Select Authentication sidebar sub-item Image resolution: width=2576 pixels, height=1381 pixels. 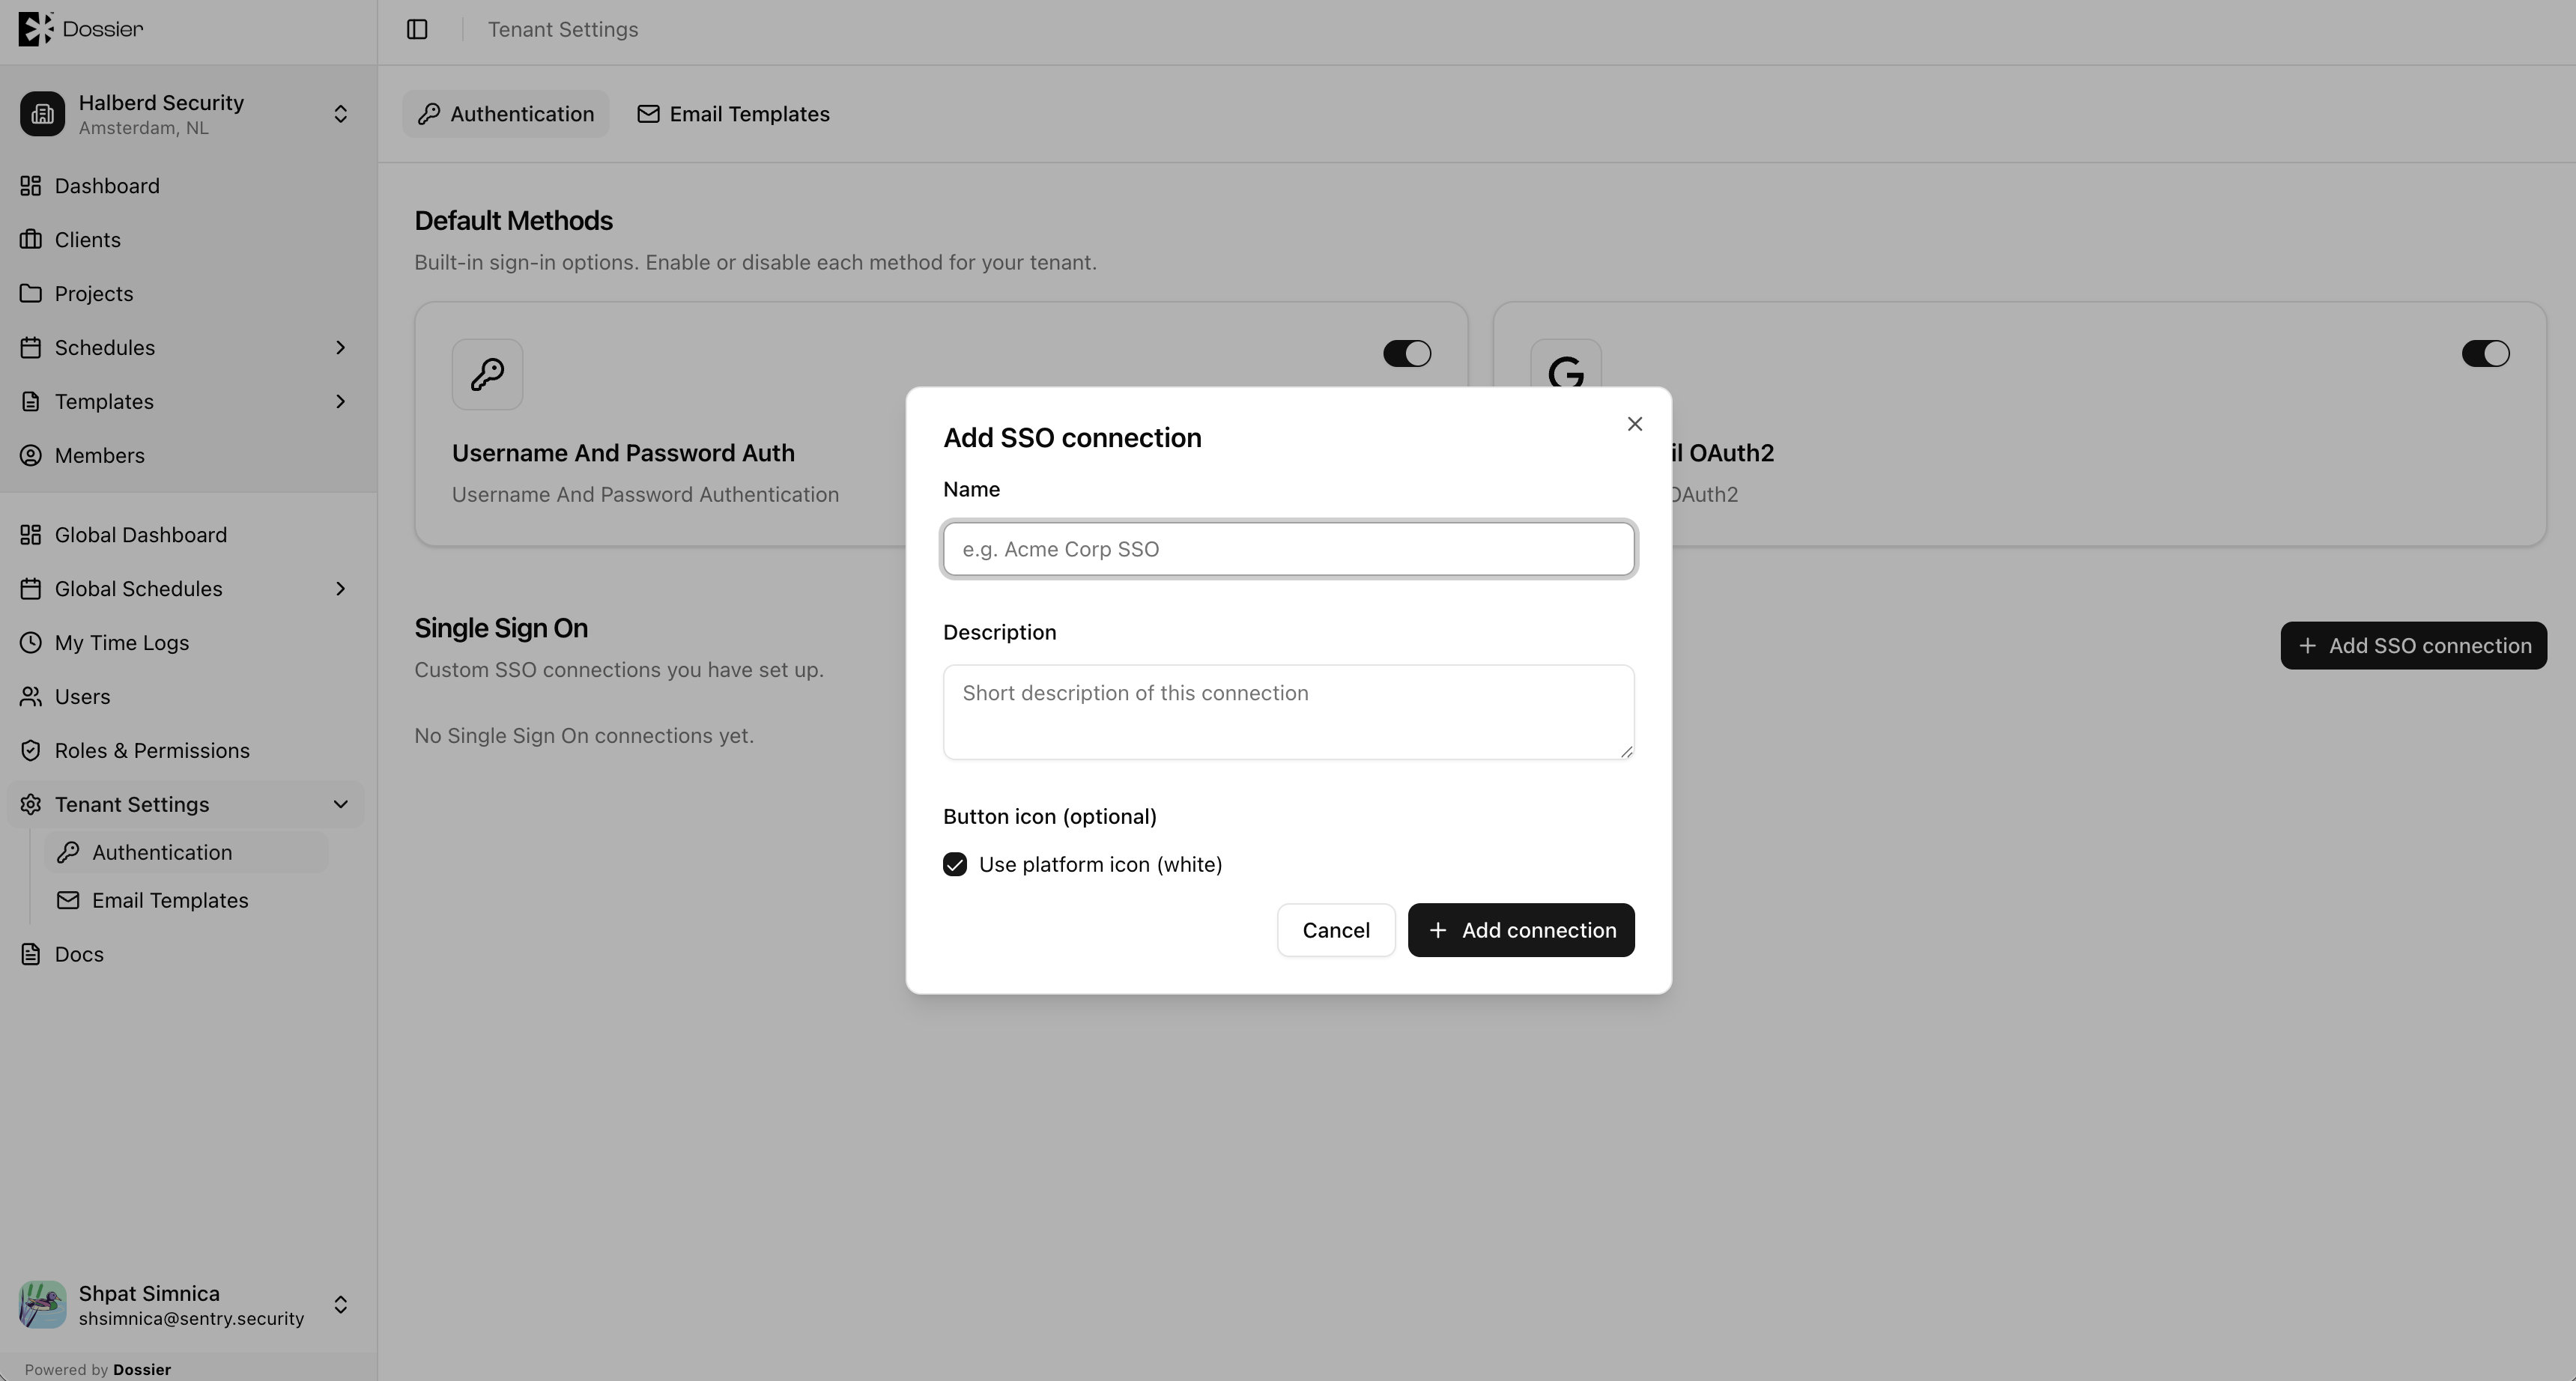click(186, 853)
